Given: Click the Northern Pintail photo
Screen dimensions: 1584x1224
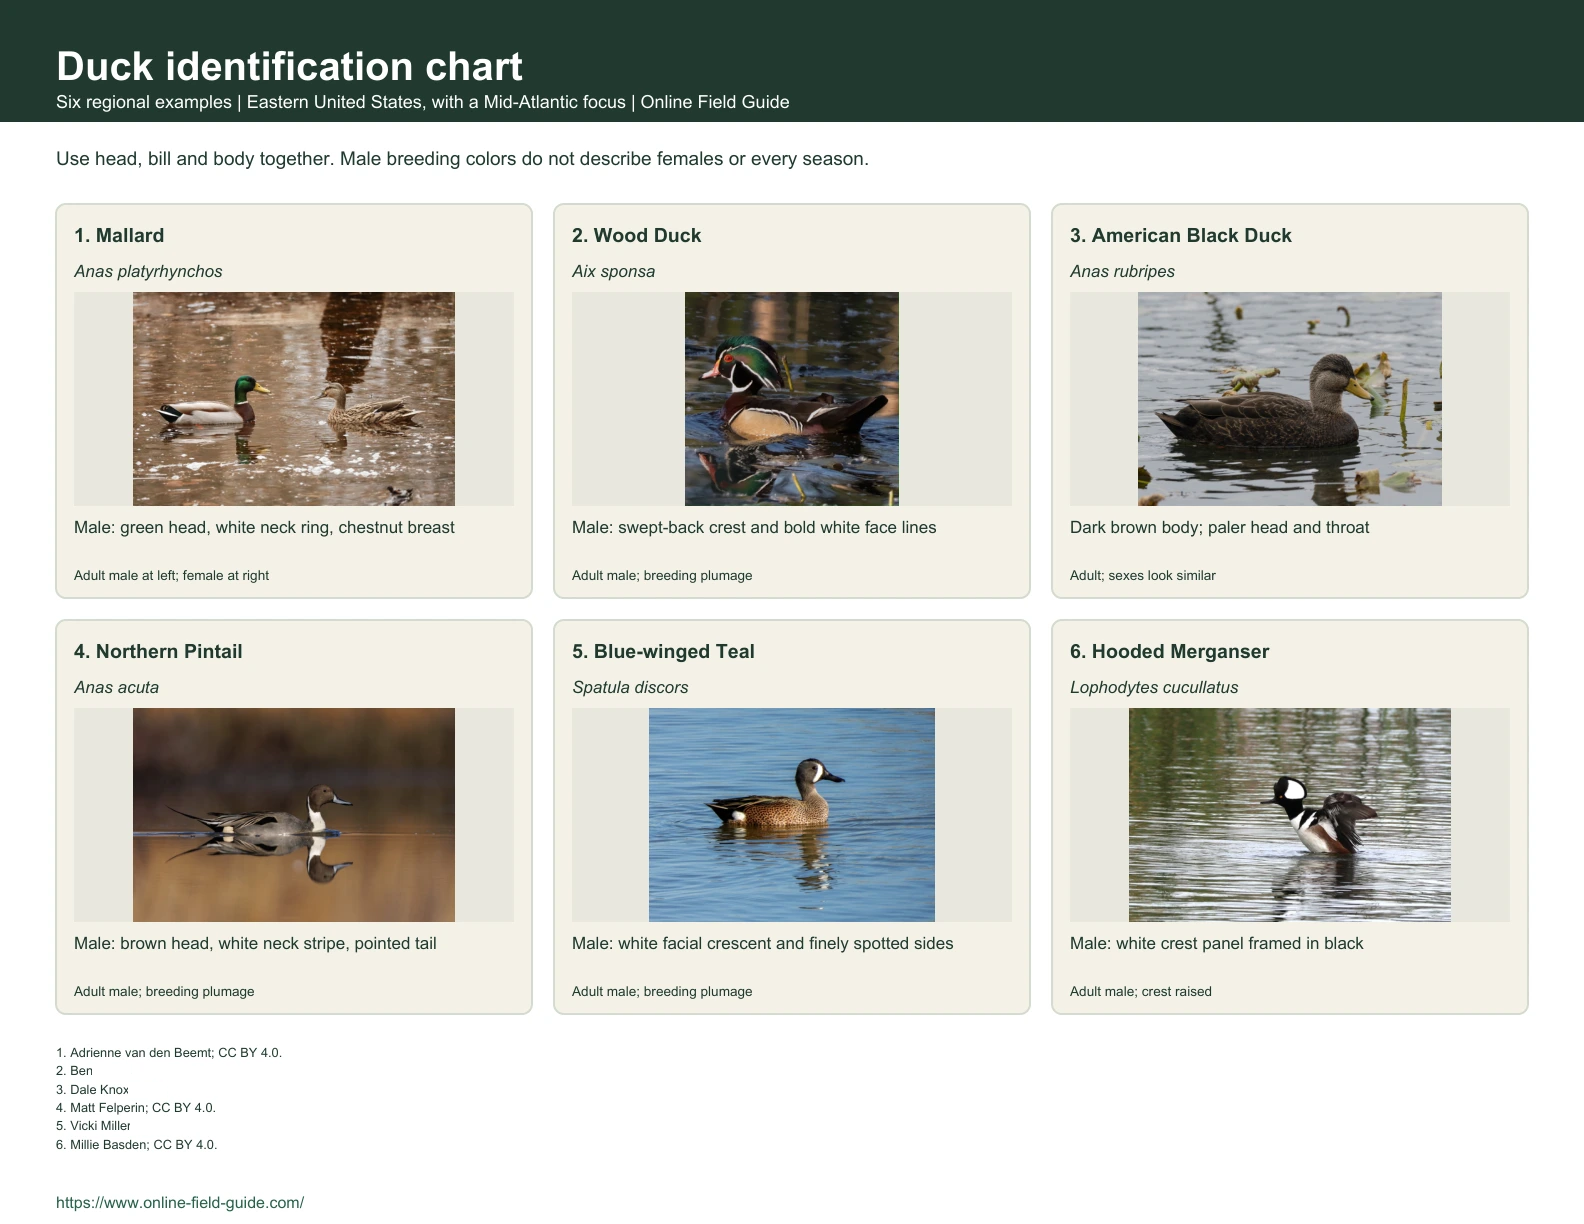Looking at the screenshot, I should tap(294, 815).
